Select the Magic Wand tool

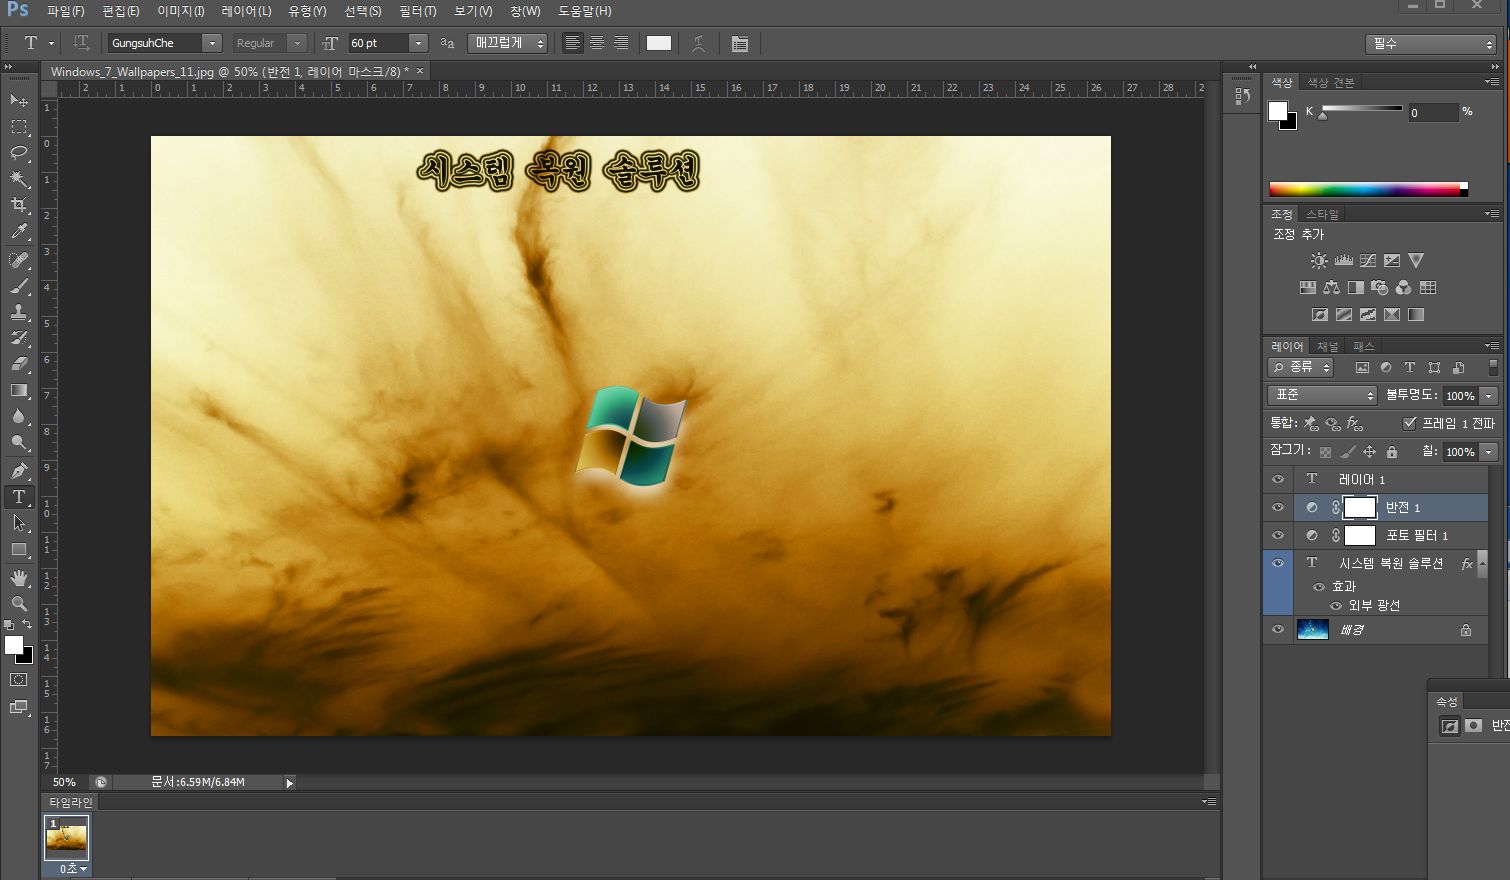coord(19,179)
